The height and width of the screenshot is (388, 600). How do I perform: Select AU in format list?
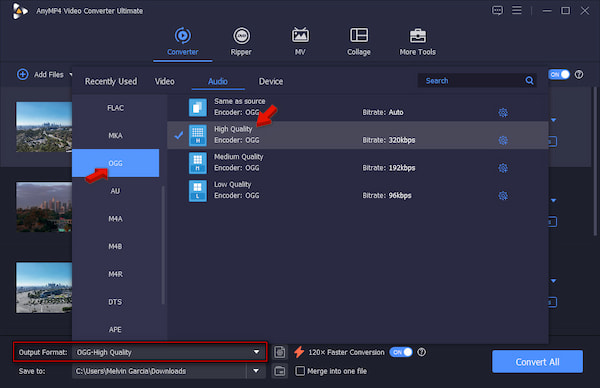tap(116, 191)
